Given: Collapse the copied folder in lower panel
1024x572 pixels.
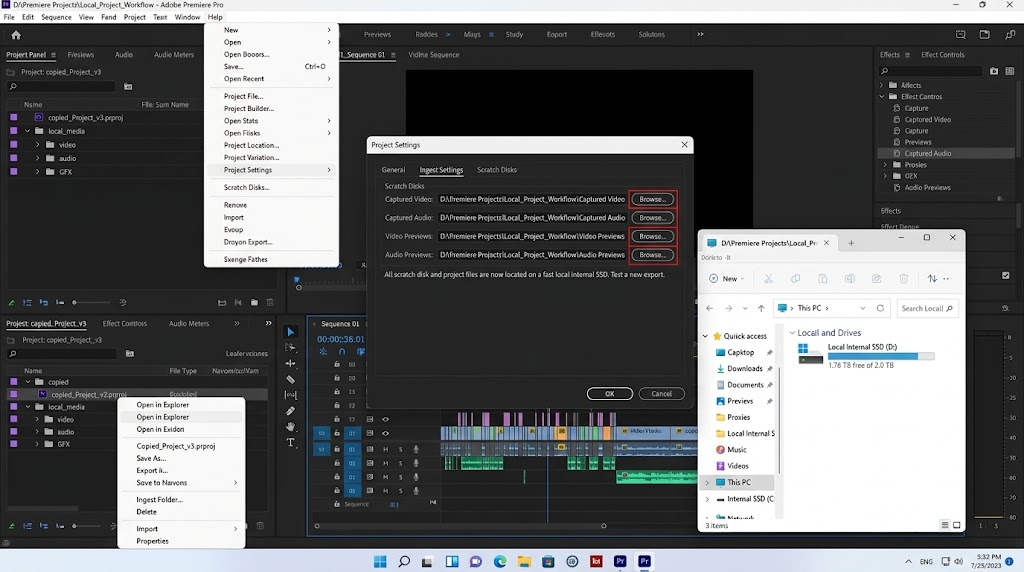Looking at the screenshot, I should coord(28,382).
